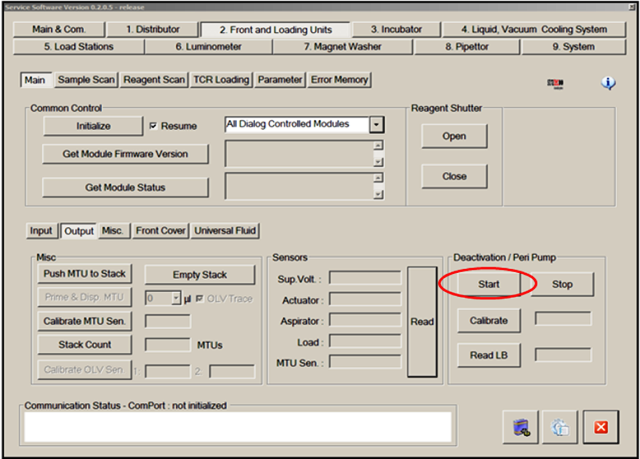The height and width of the screenshot is (459, 640).
Task: Open the Reagent Shutter
Action: point(453,136)
